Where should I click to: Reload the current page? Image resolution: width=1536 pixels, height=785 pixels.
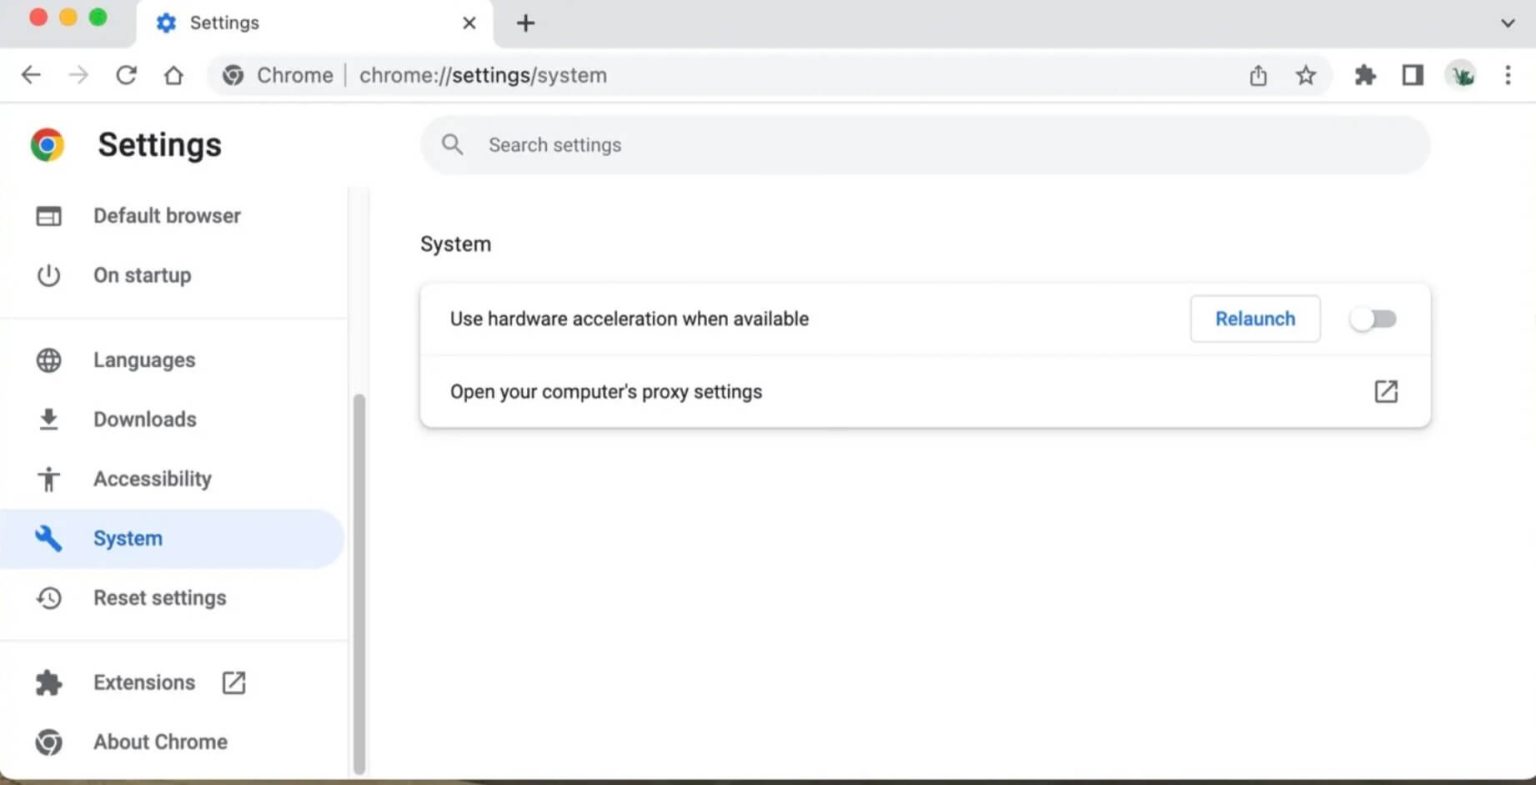pyautogui.click(x=126, y=75)
